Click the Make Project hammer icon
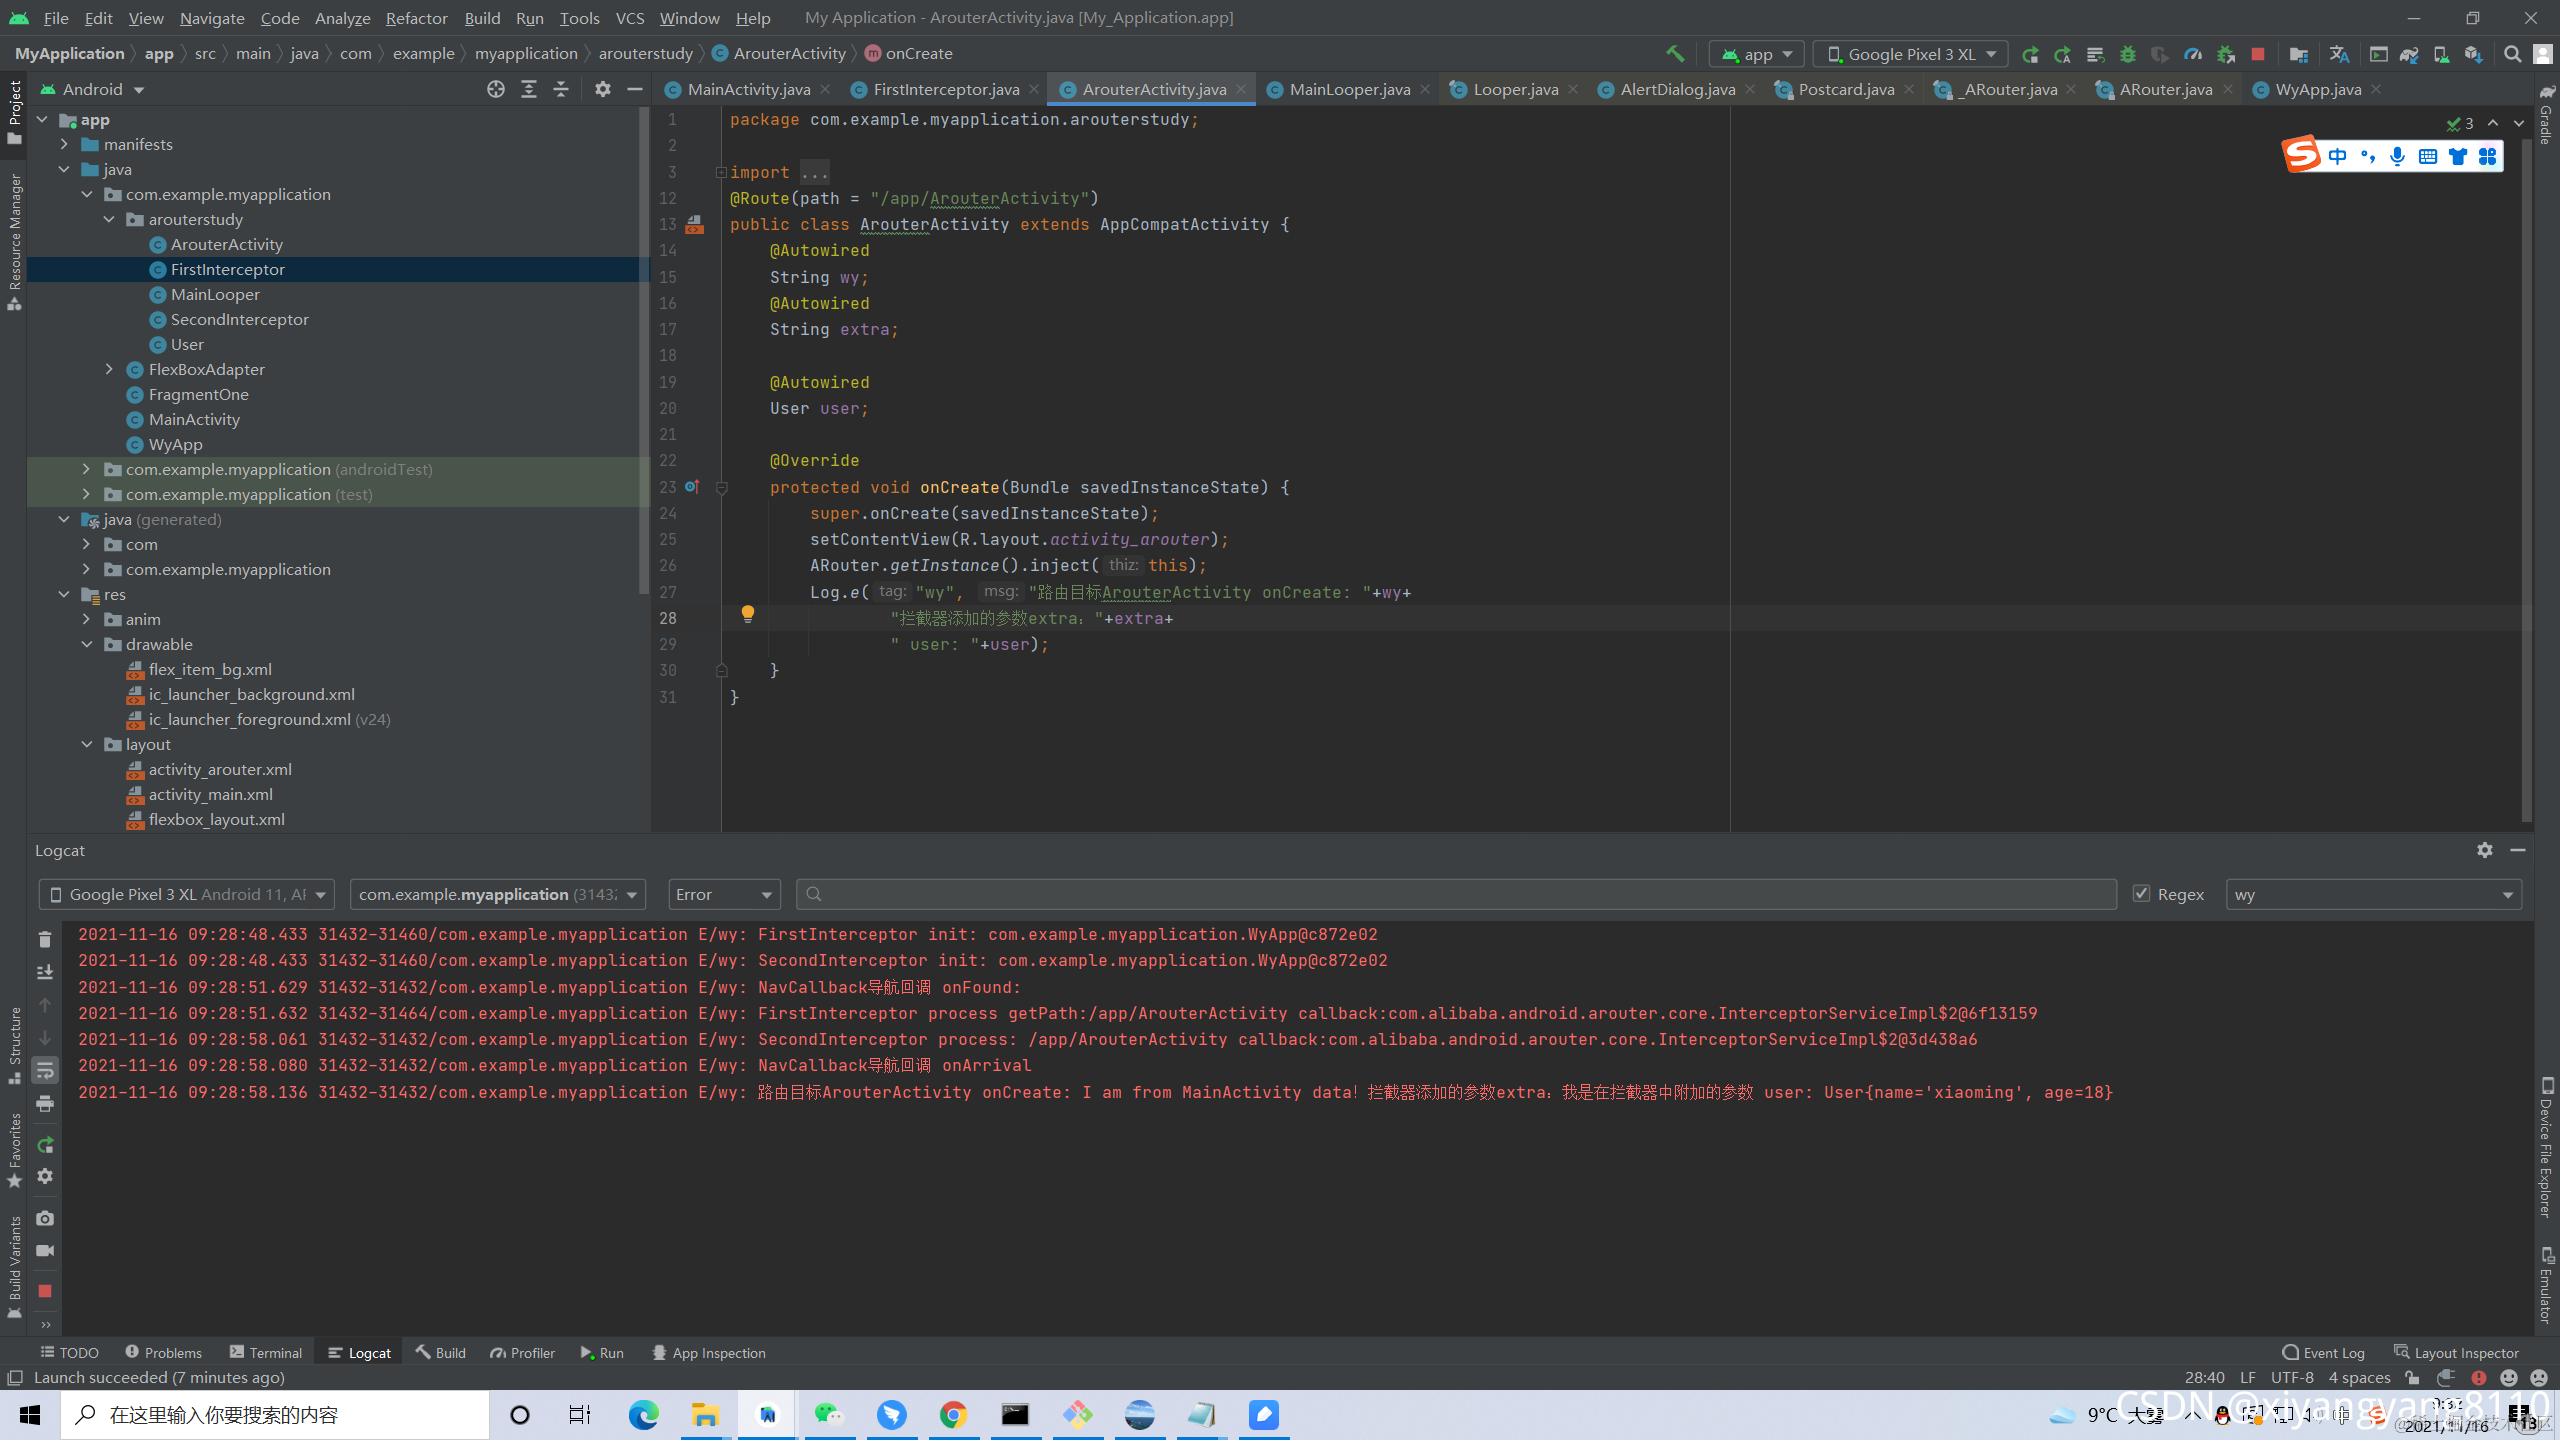This screenshot has height=1440, width=2560. [x=1675, y=54]
